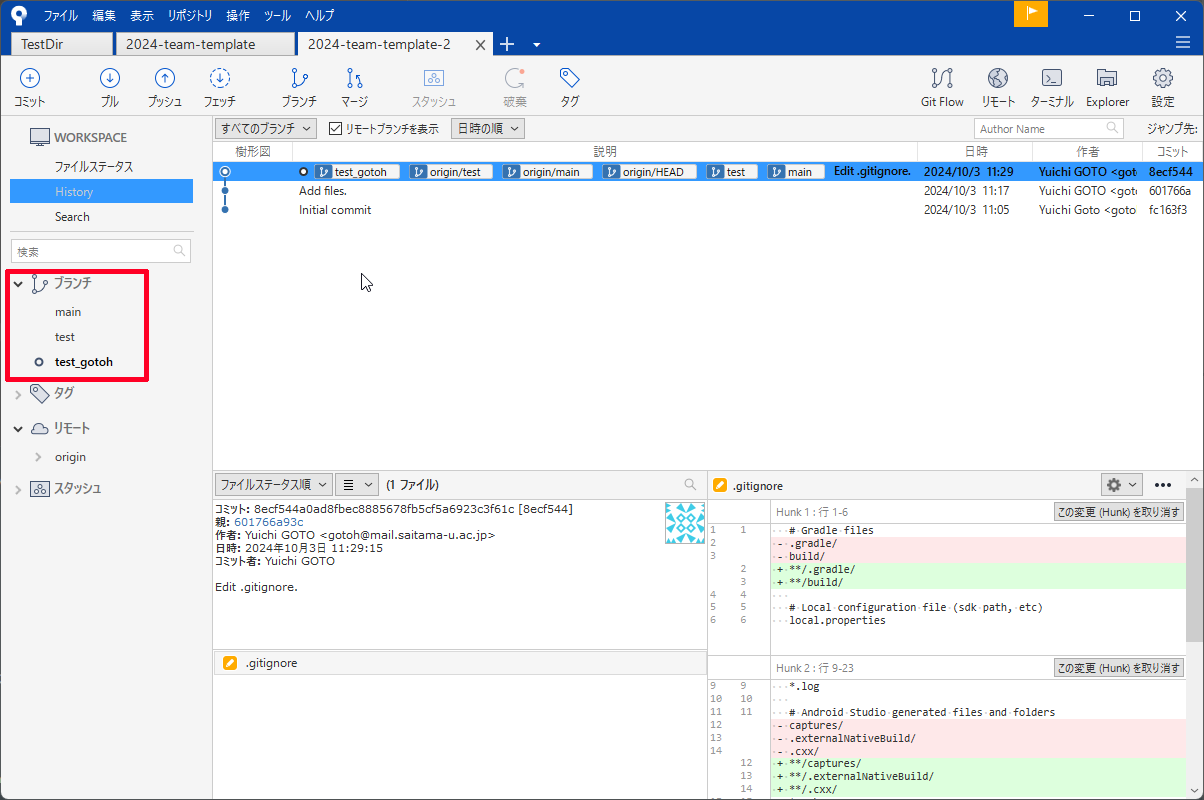Screen dimensions: 1204x800
Task: Open the ツール menu
Action: pyautogui.click(x=278, y=15)
